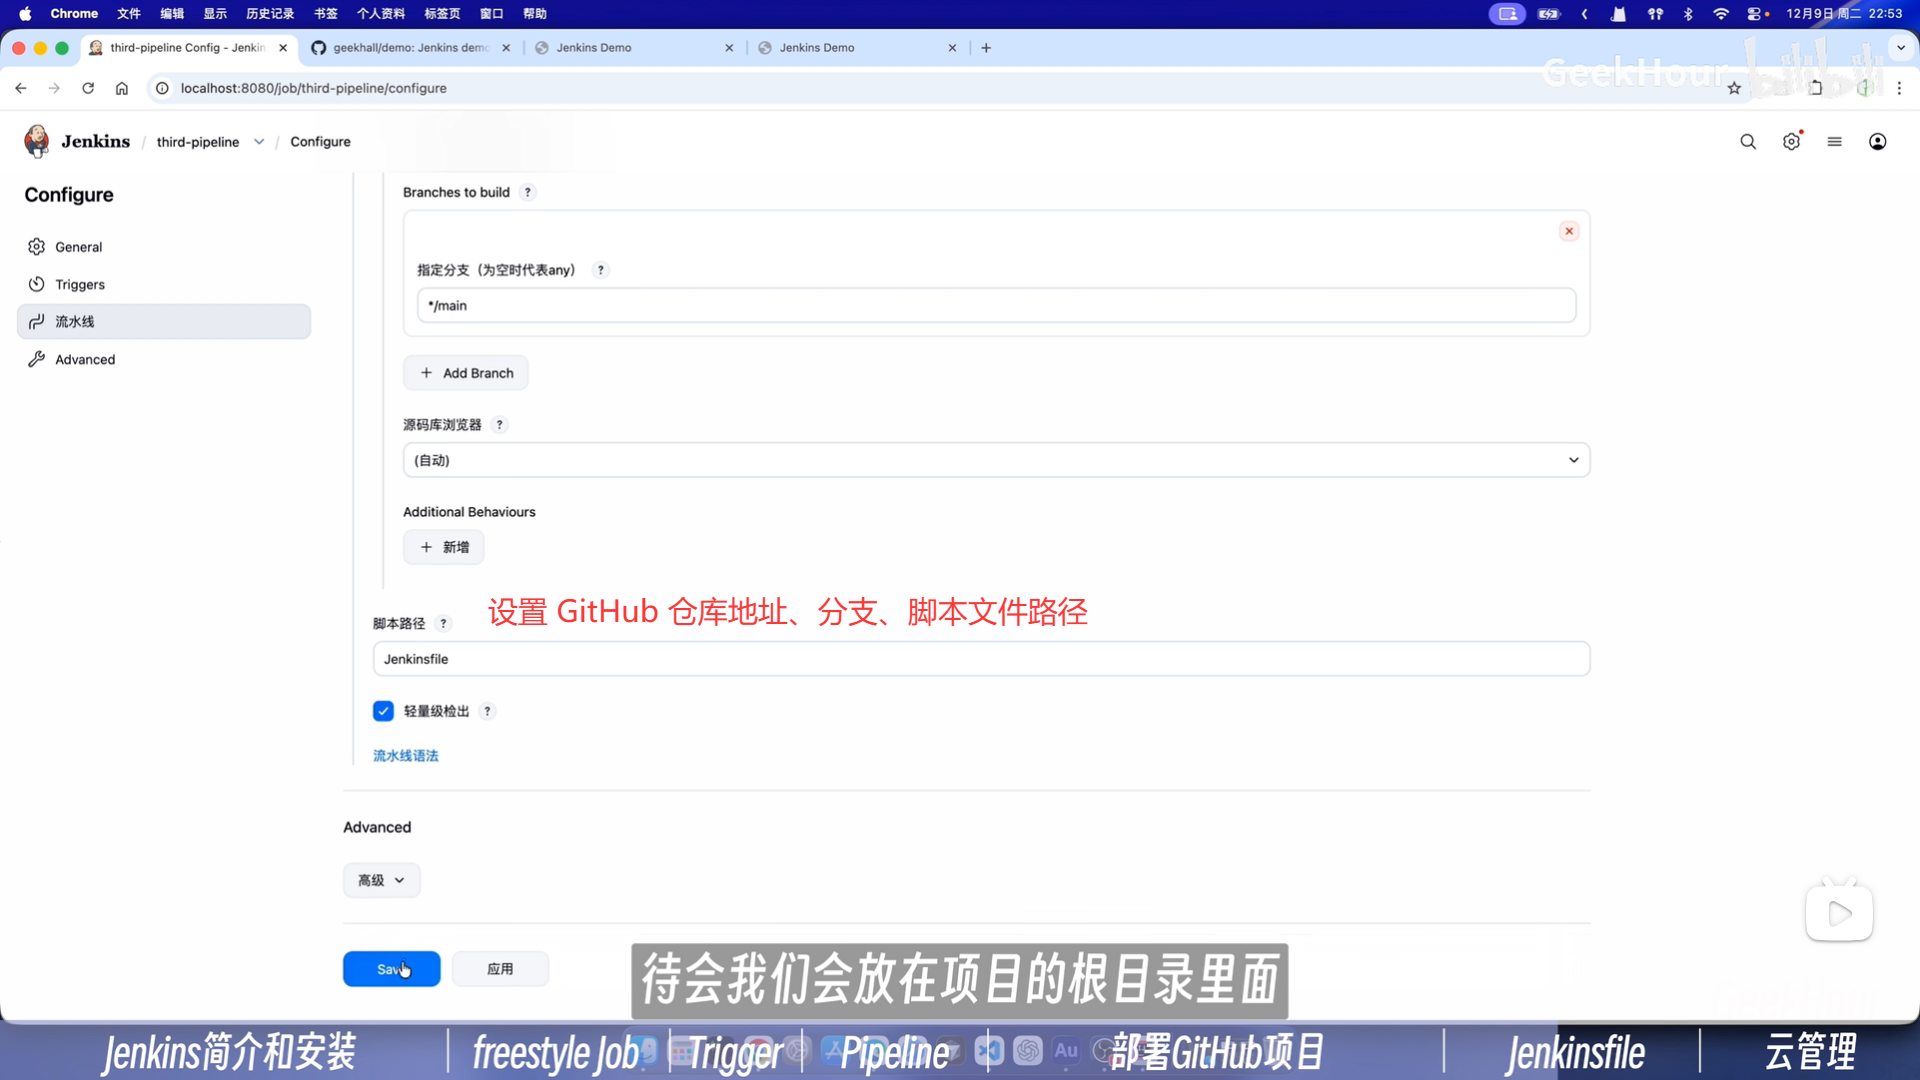Open the Jenkins search icon
1920x1080 pixels.
point(1747,142)
